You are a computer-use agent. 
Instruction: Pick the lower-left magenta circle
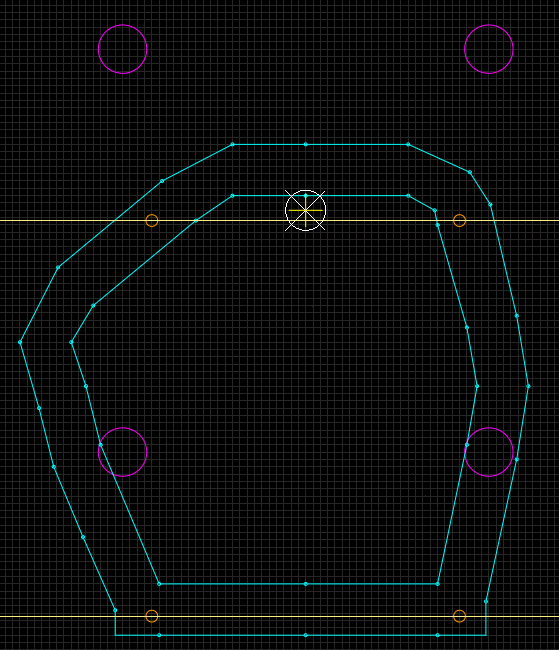click(x=122, y=452)
